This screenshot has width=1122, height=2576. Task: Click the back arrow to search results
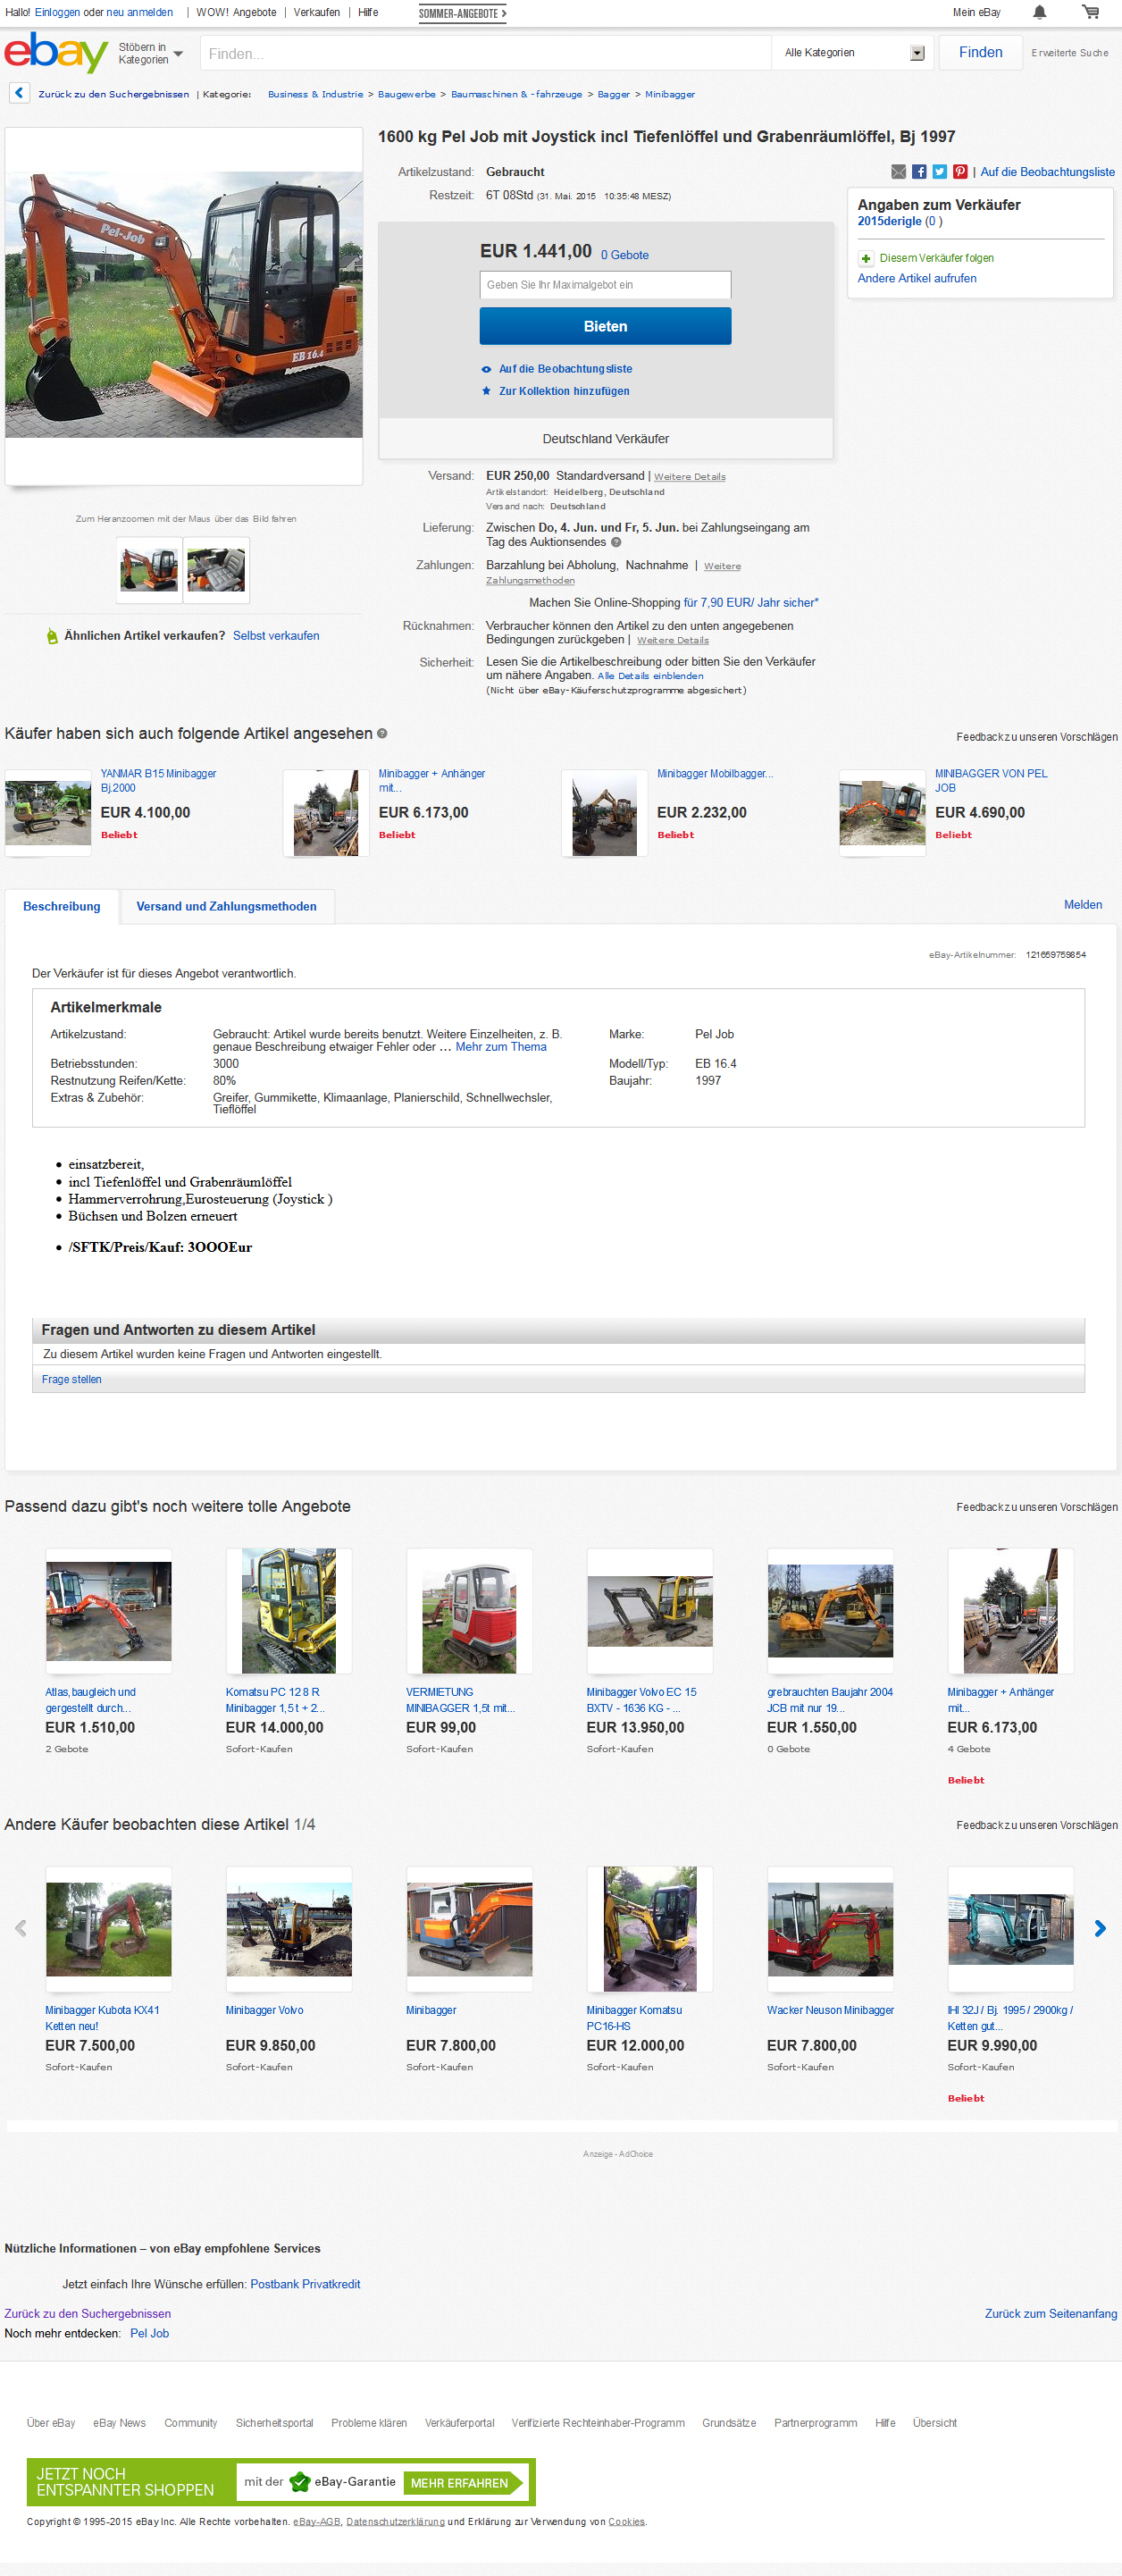click(x=19, y=94)
